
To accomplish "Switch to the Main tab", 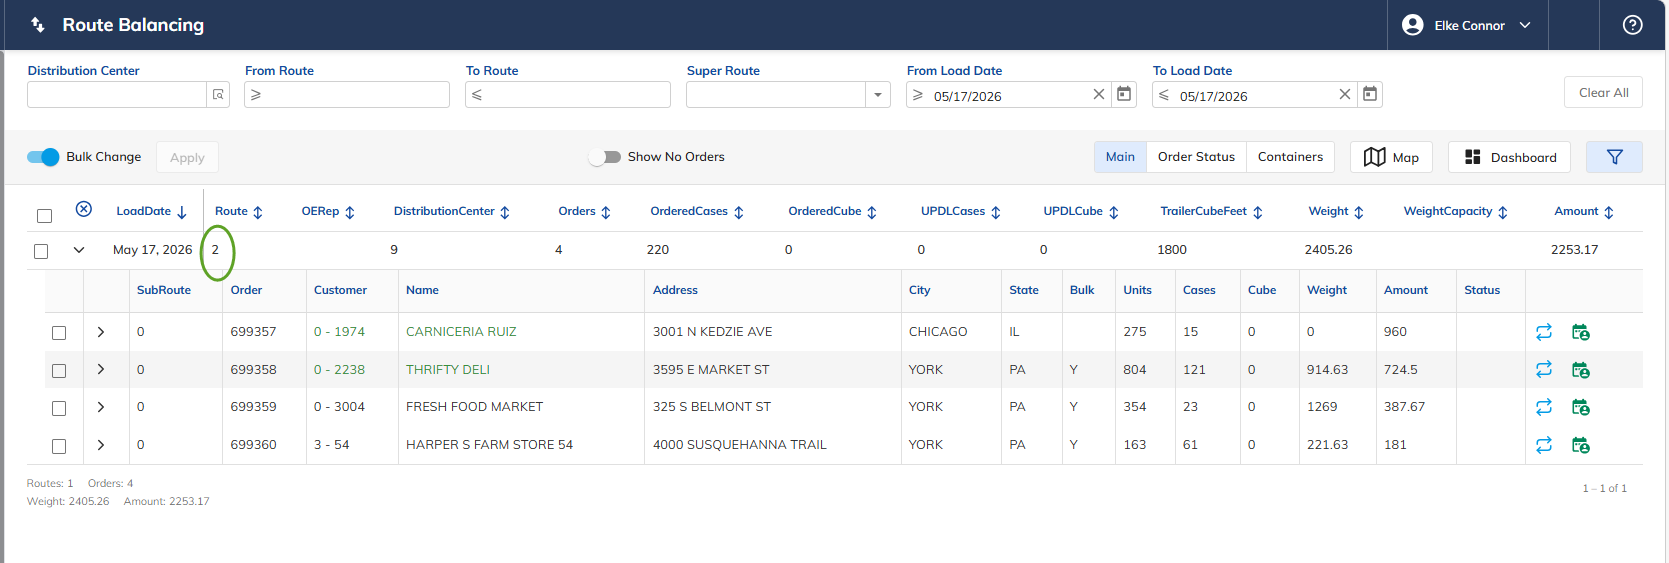I will click(1120, 157).
